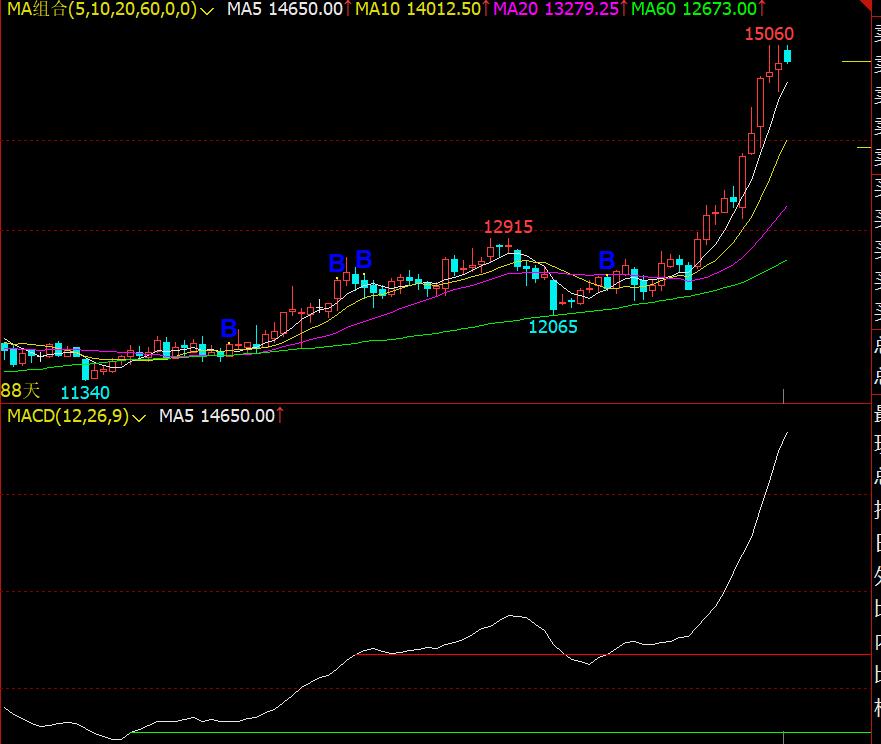This screenshot has height=744, width=881.
Task: Click the 12915 peak price label
Action: point(508,227)
